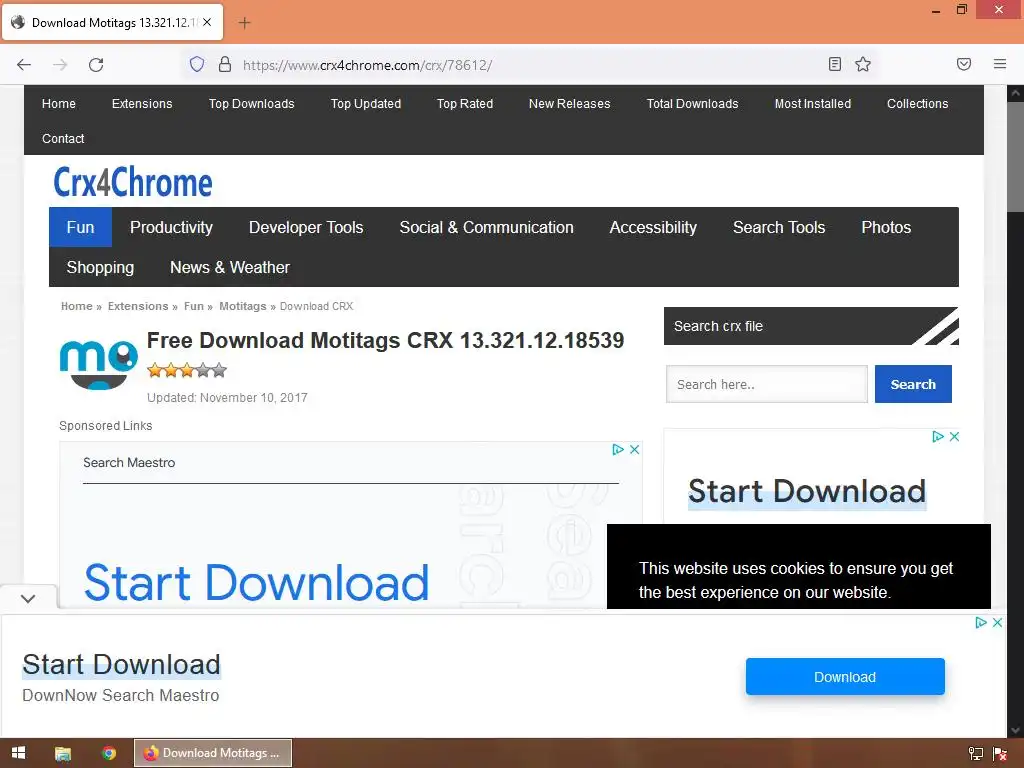Click the Motitags extension logo
Image resolution: width=1024 pixels, height=768 pixels.
(x=99, y=364)
